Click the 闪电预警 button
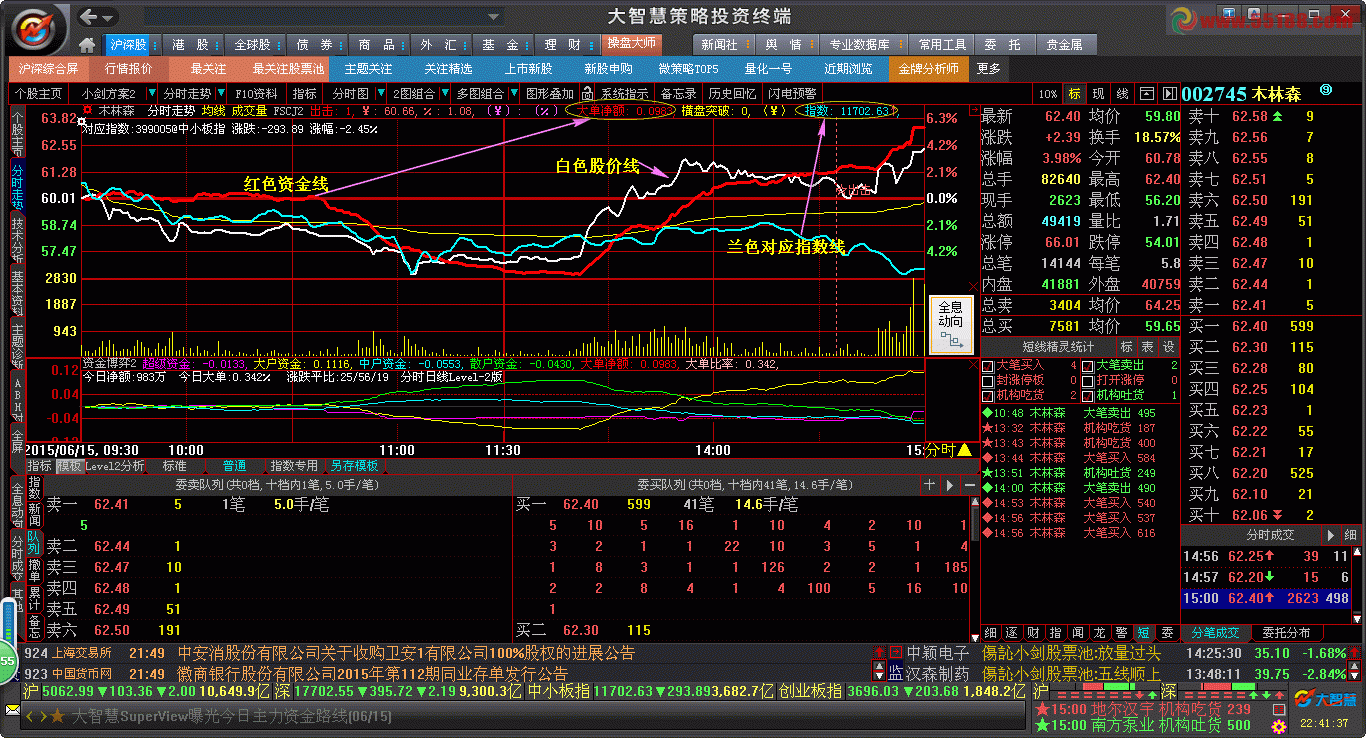 [x=792, y=93]
